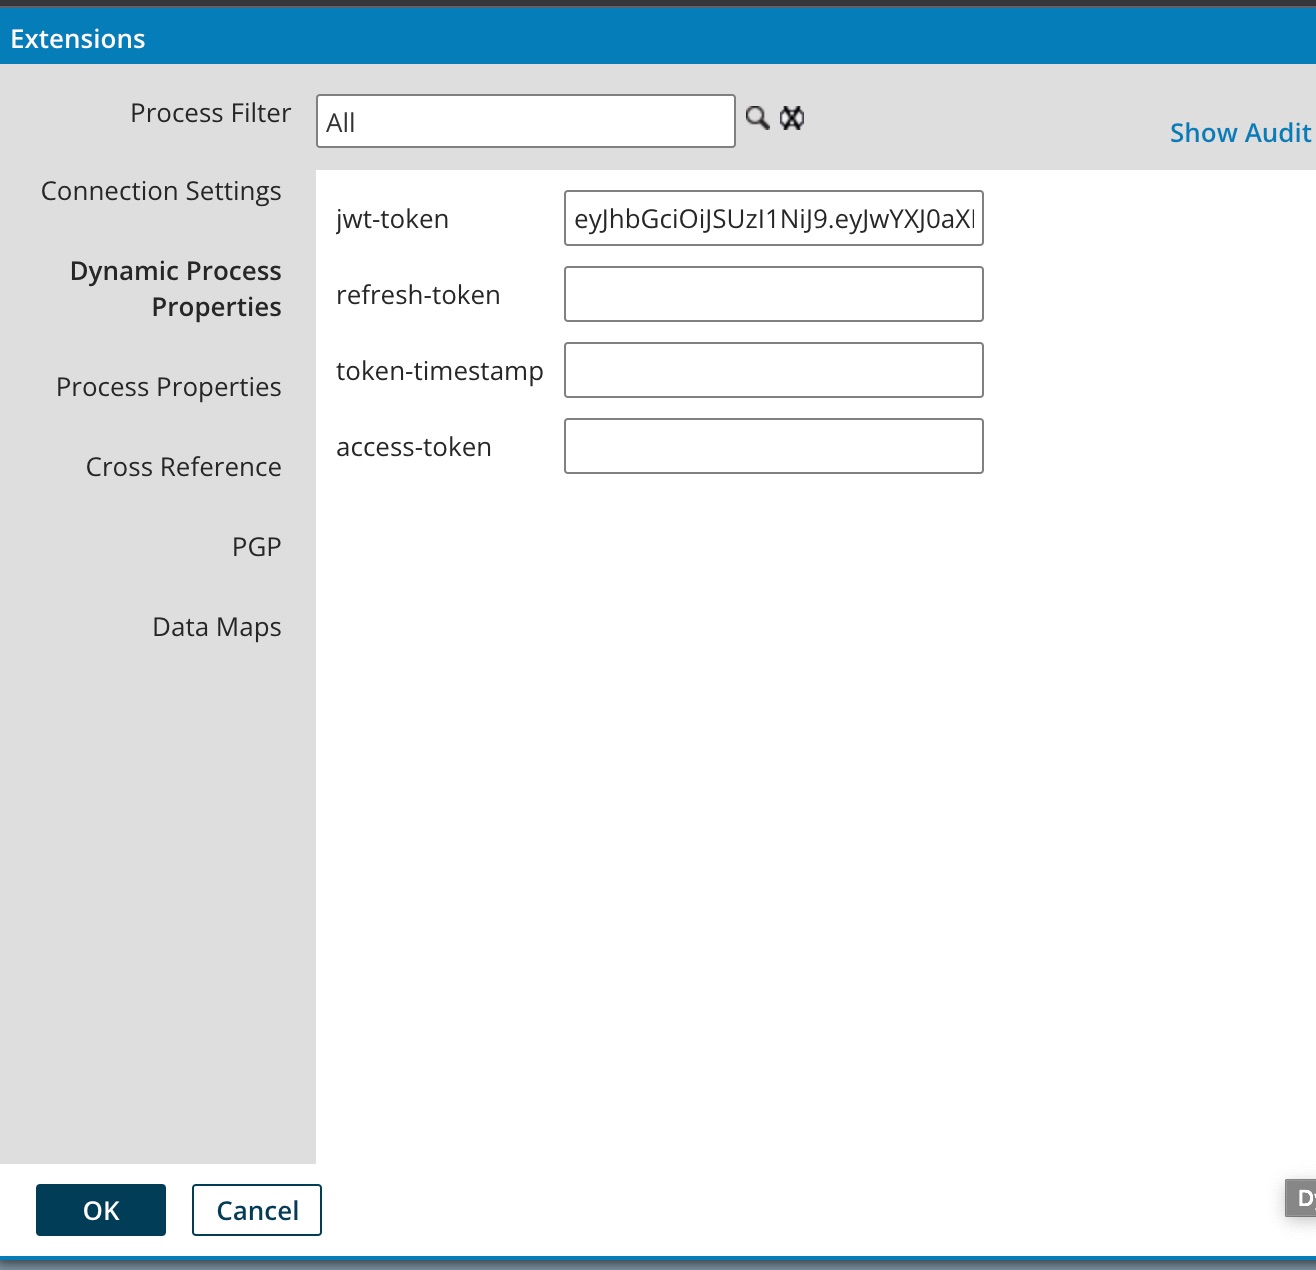The image size is (1316, 1270).
Task: Click the Extensions dialog title bar
Action: point(658,39)
